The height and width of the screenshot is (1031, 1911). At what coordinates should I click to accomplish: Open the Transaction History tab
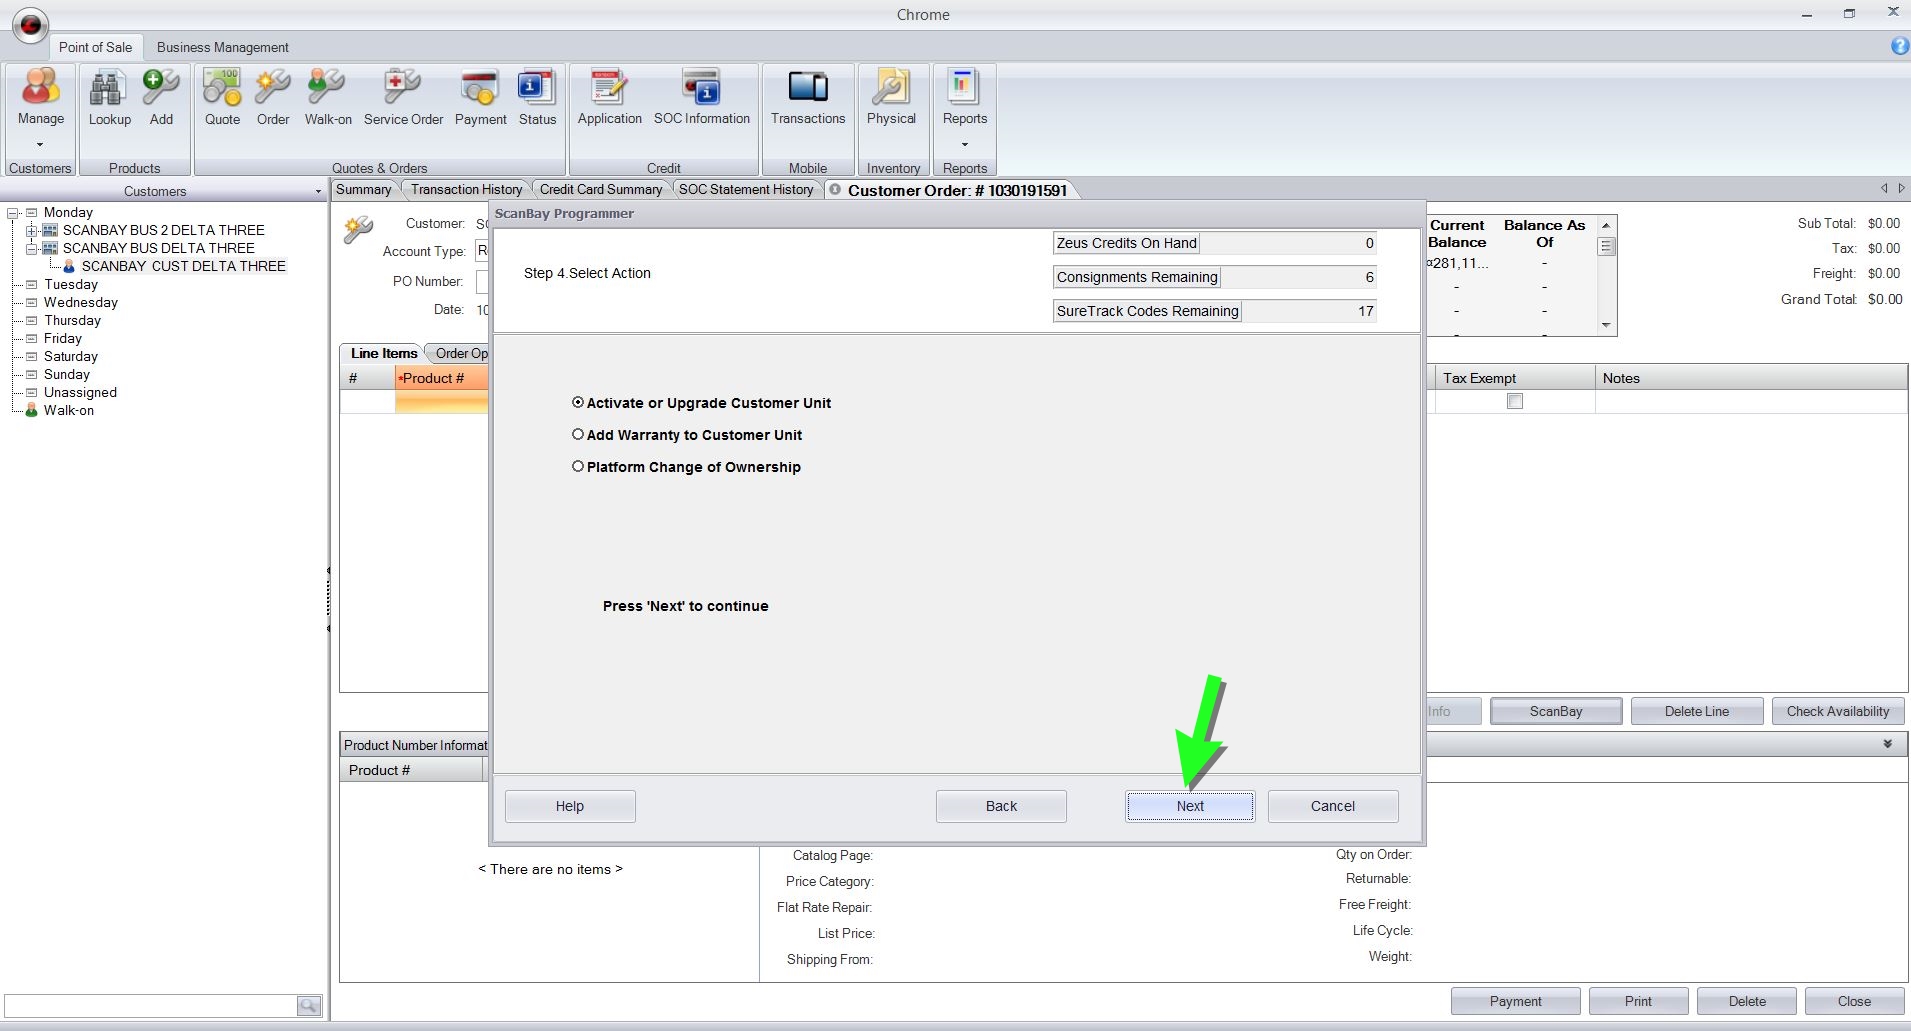tap(466, 190)
